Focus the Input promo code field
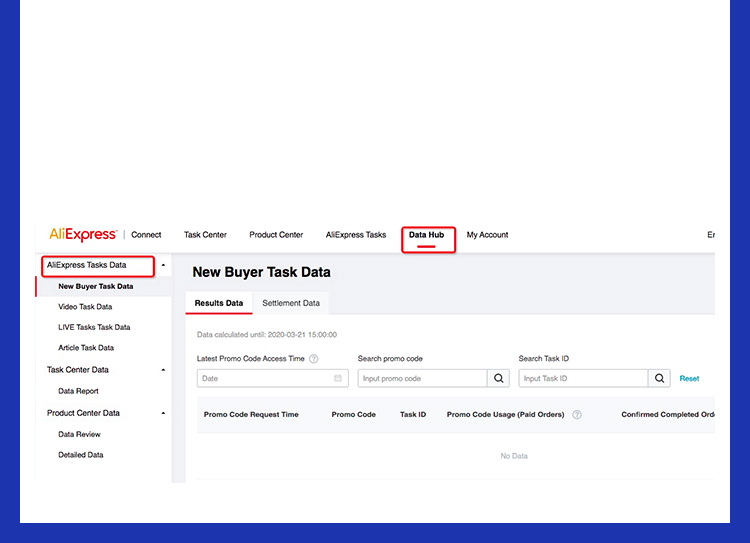Screen dimensions: 750x543 422,378
